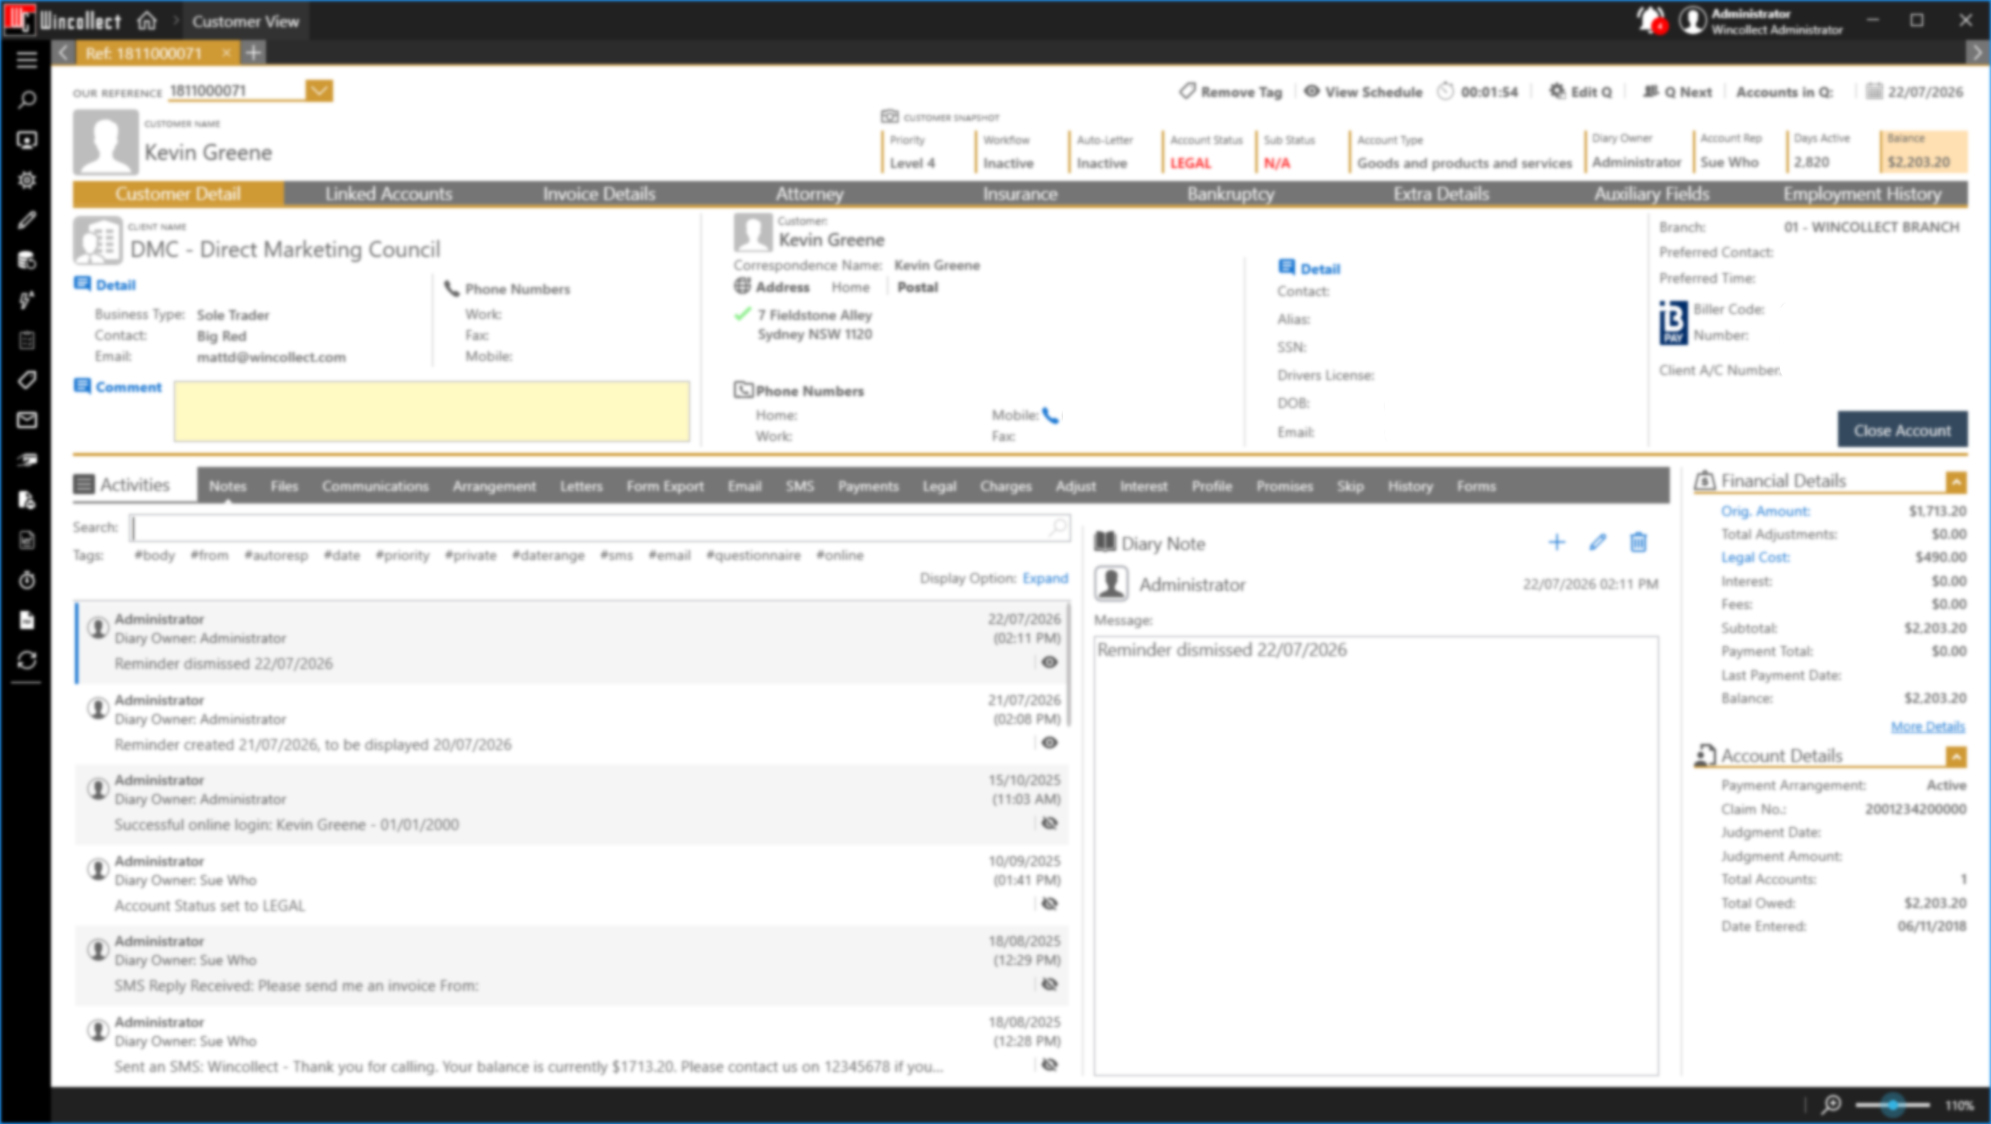This screenshot has width=1991, height=1124.
Task: Expand the Our Reference dropdown
Action: (319, 91)
